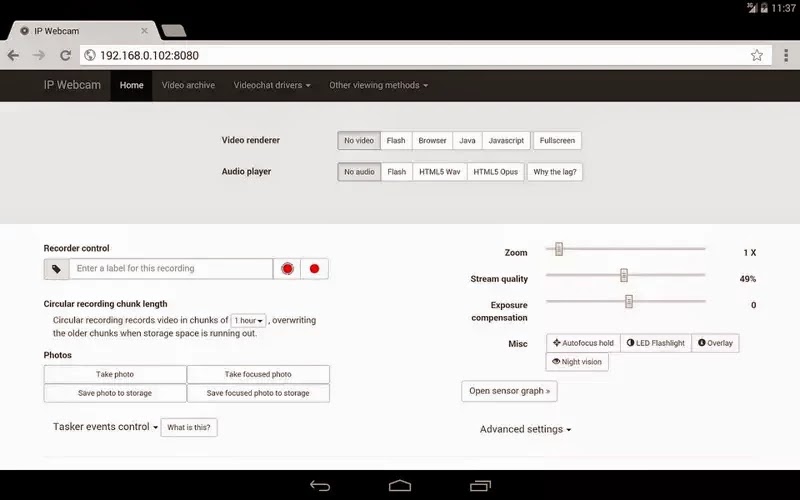Select HTML5 Opus audio player

[x=495, y=172]
